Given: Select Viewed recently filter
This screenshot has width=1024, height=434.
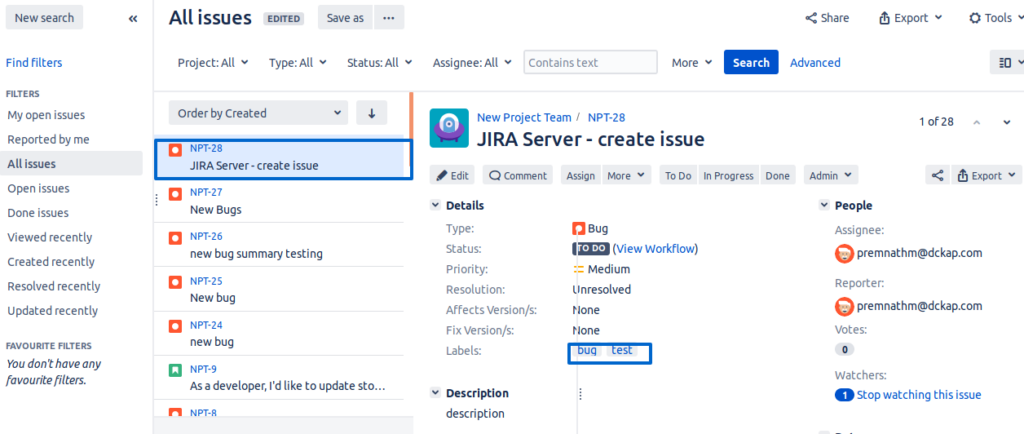Looking at the screenshot, I should click(x=50, y=238).
